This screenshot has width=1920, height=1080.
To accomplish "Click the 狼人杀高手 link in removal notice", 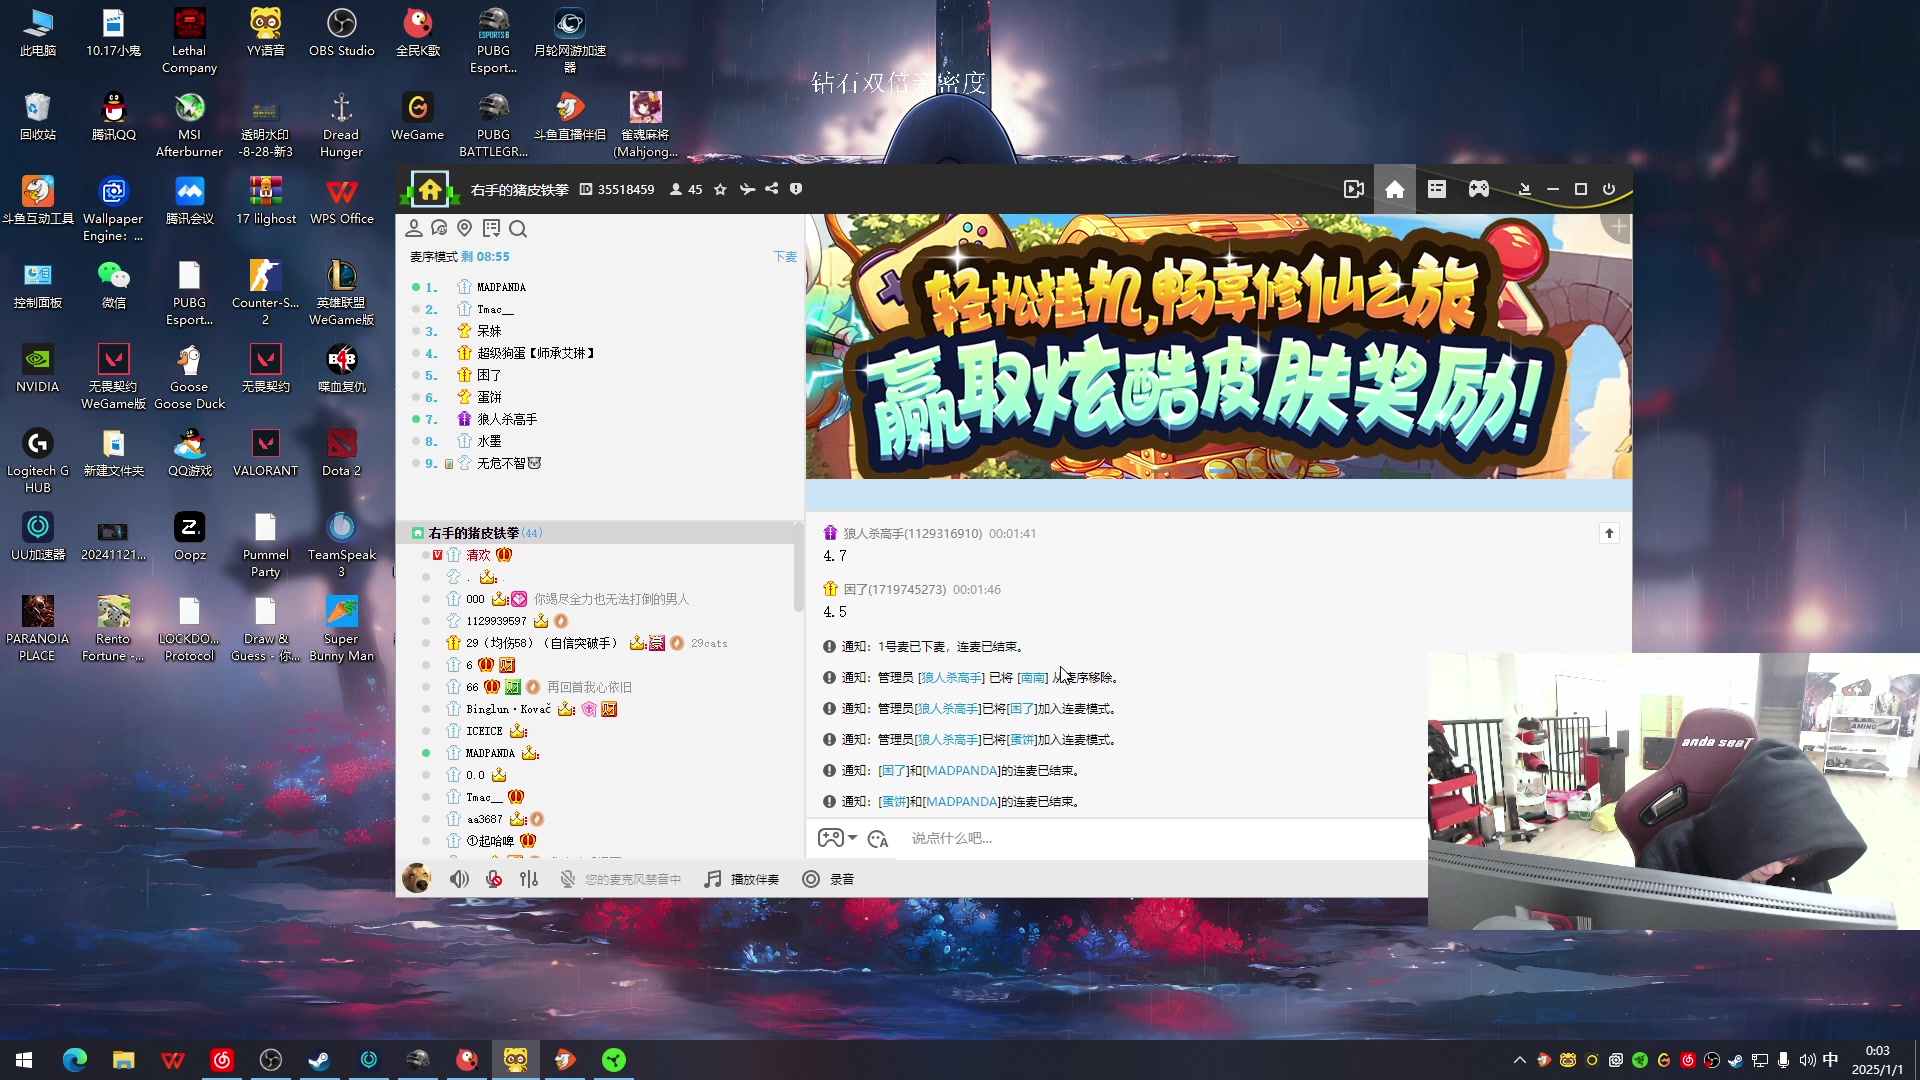I will click(951, 678).
